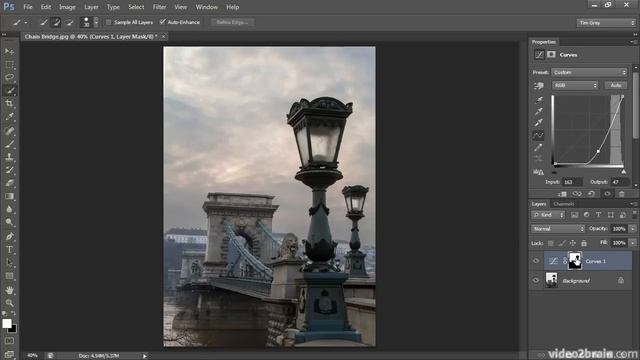The width and height of the screenshot is (640, 360).
Task: Hide the Background layer
Action: coord(536,280)
